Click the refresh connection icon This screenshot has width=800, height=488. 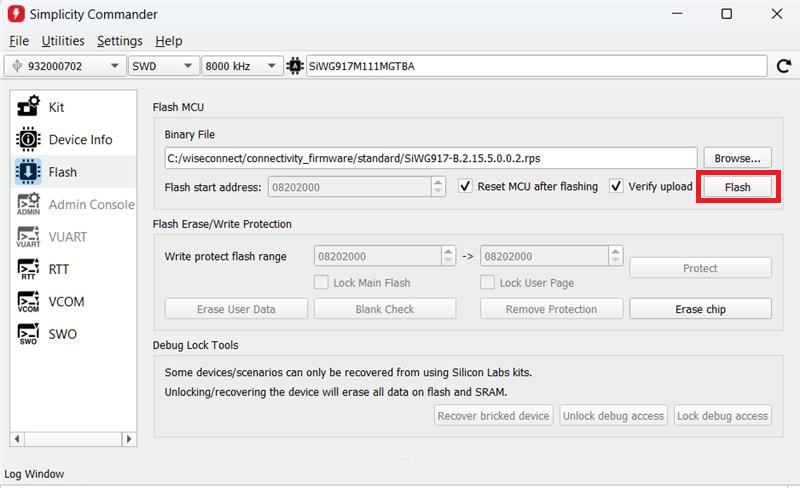coord(784,66)
